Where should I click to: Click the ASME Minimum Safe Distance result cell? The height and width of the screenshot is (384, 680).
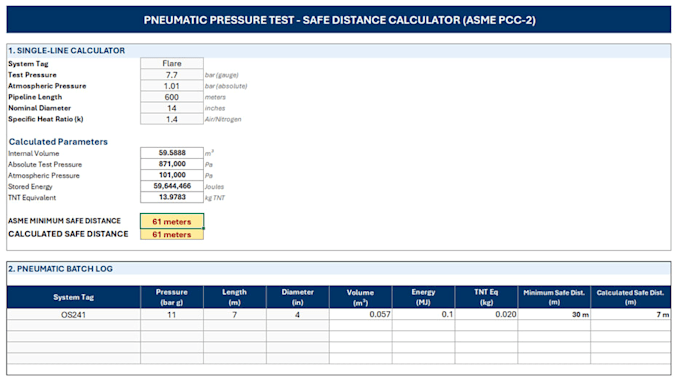172,221
